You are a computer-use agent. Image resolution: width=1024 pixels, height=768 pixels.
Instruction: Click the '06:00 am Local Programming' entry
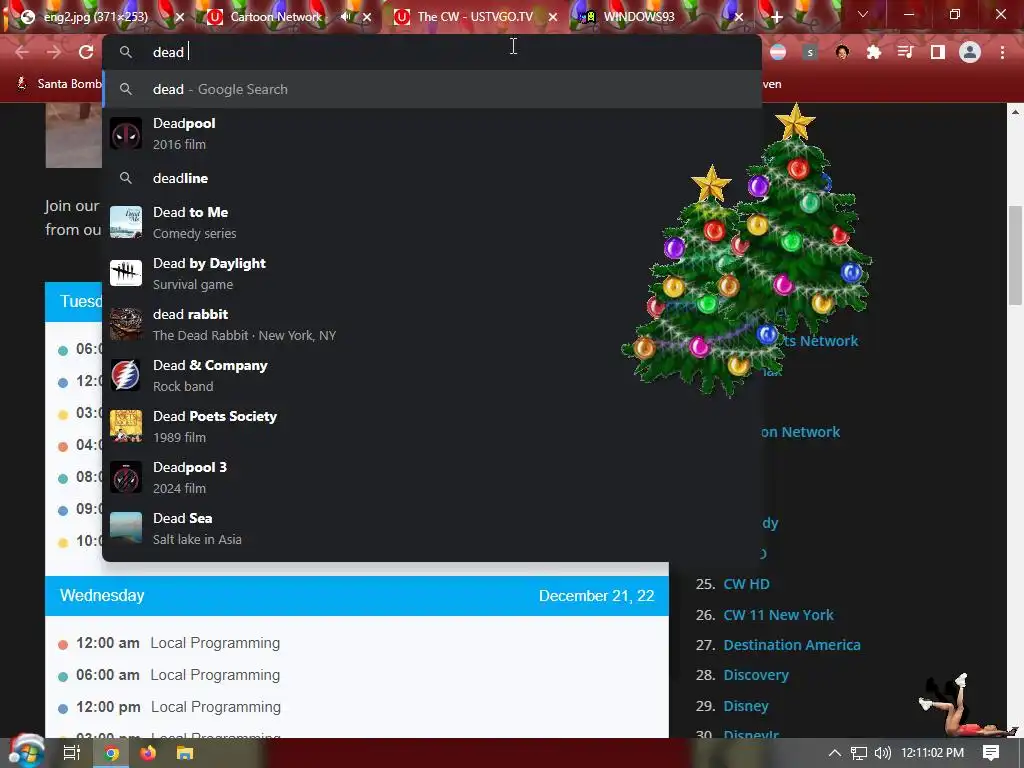pos(178,675)
